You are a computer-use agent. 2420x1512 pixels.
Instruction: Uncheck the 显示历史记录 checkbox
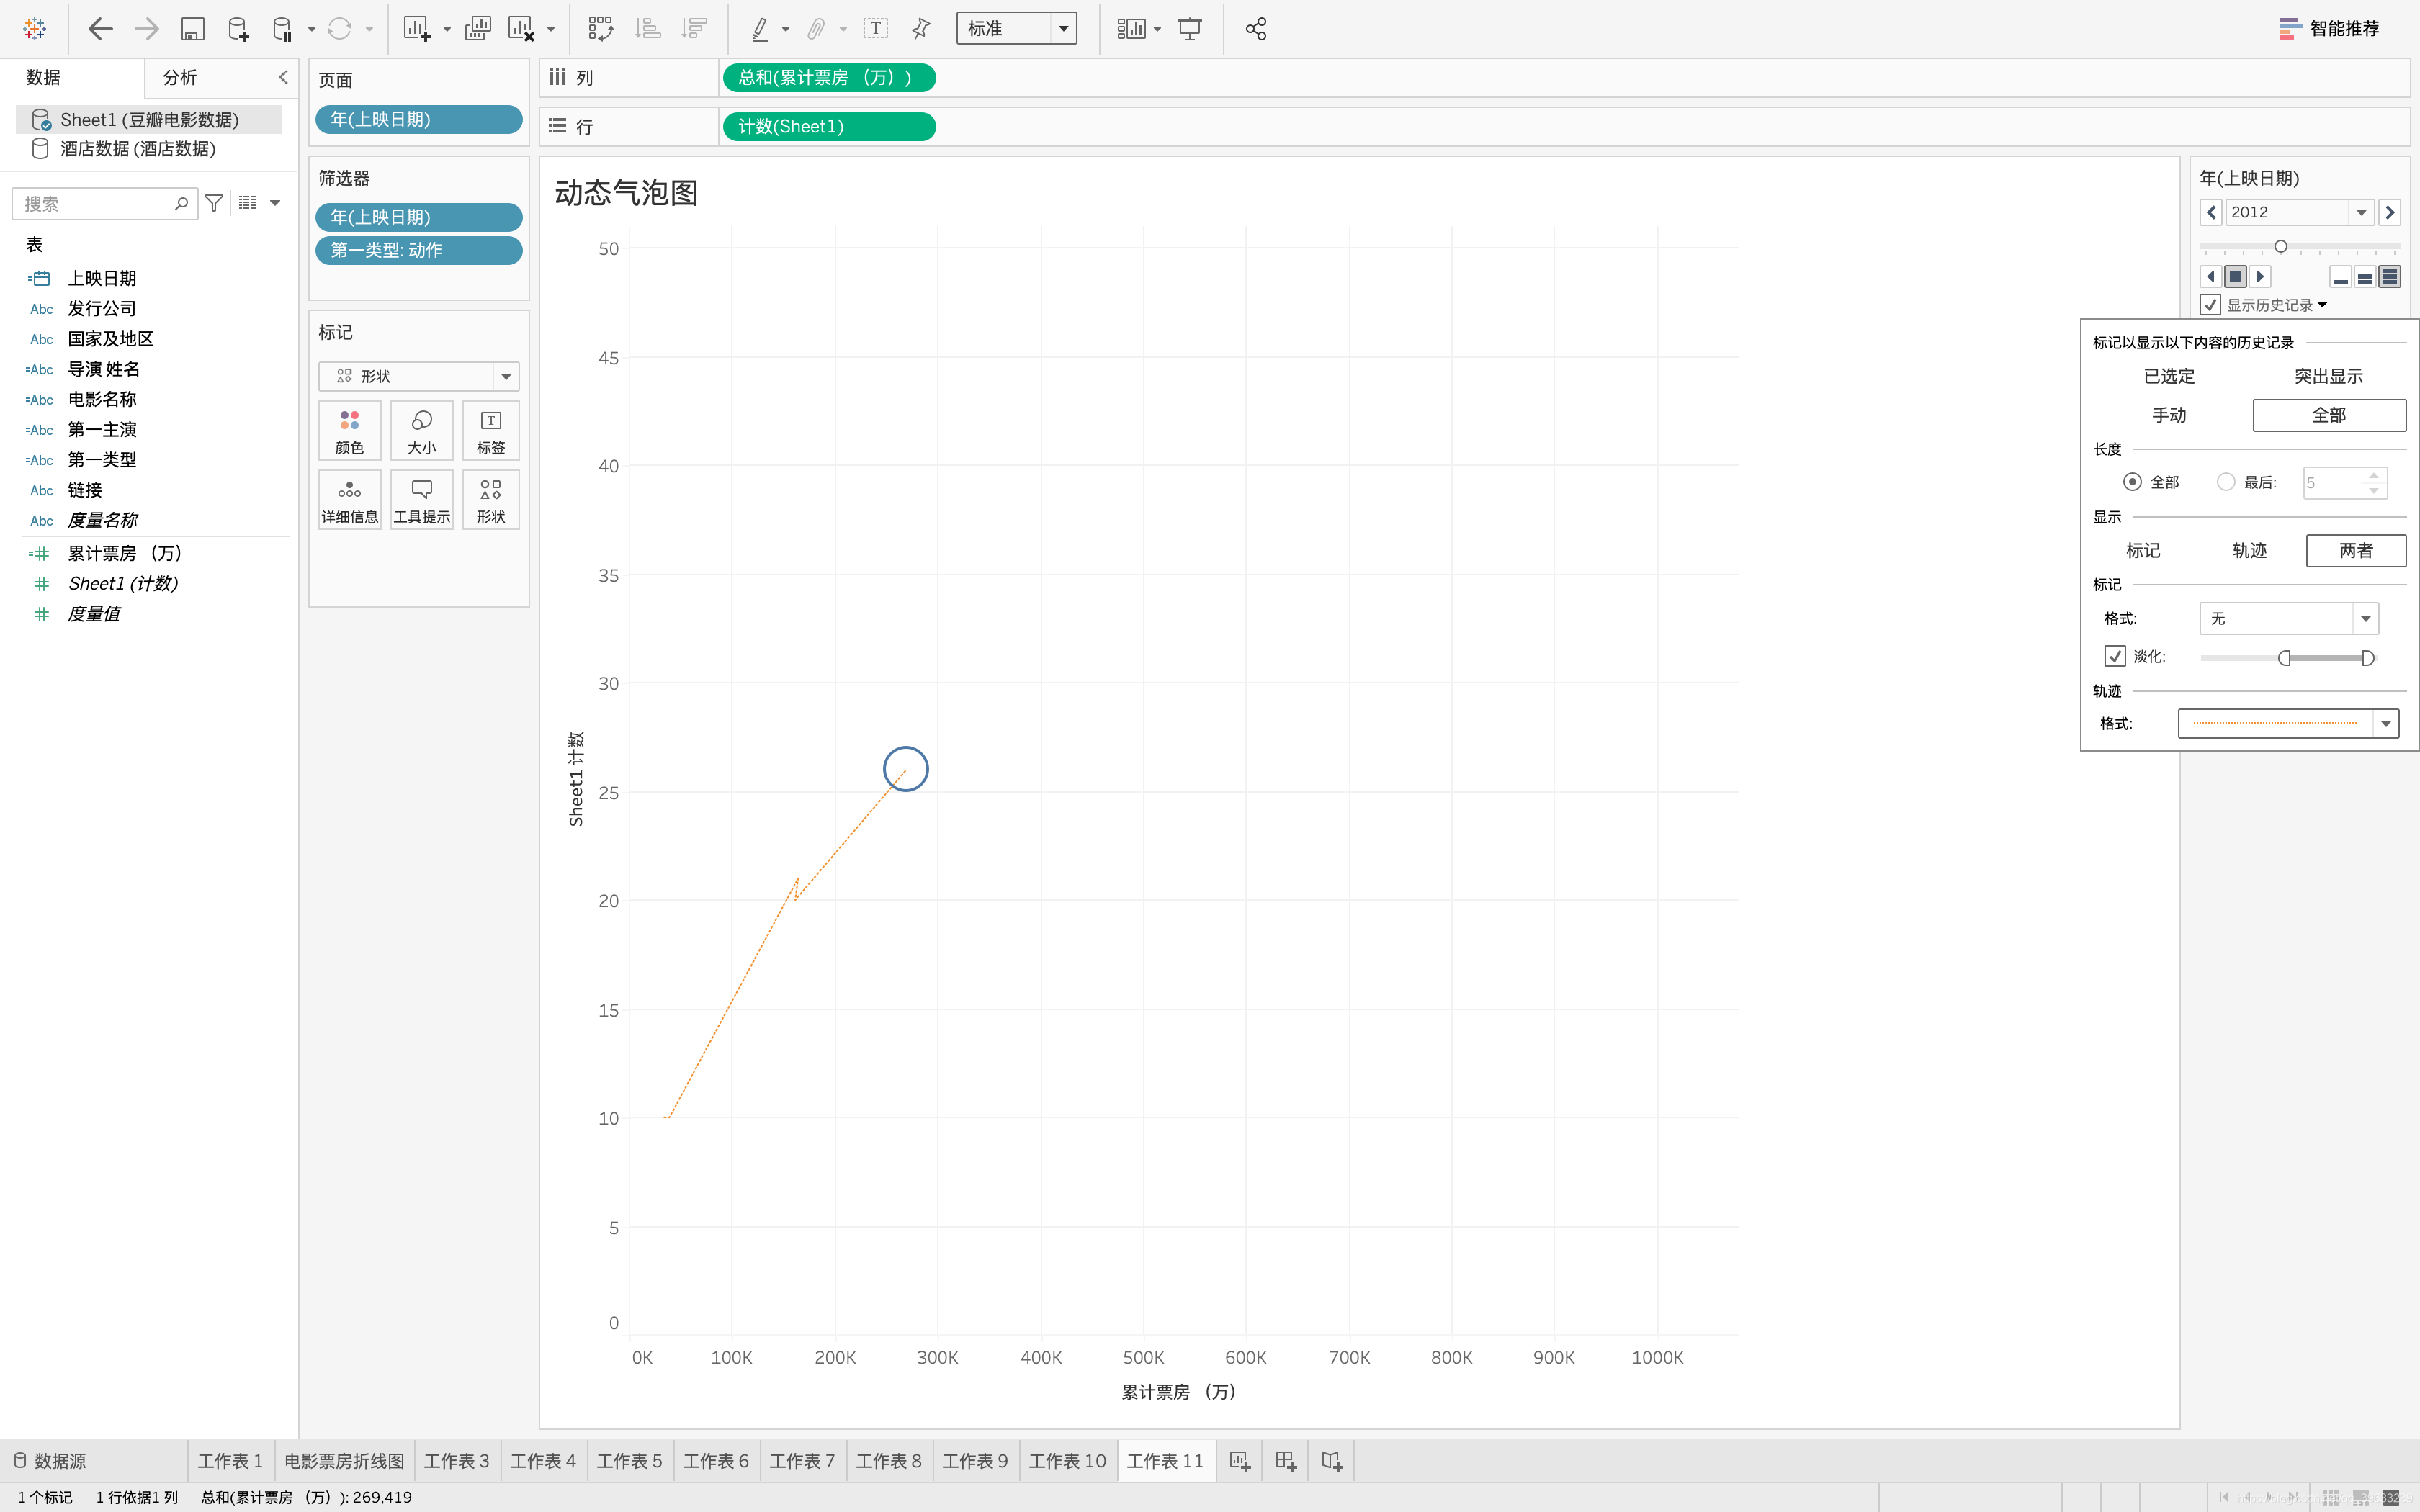[x=2211, y=305]
